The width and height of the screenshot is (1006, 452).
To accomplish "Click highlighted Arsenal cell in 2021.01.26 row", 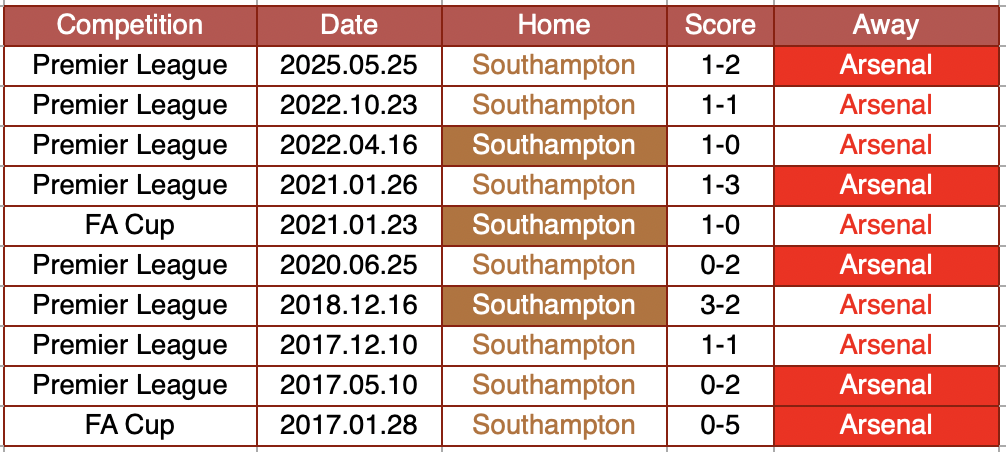I will click(886, 185).
